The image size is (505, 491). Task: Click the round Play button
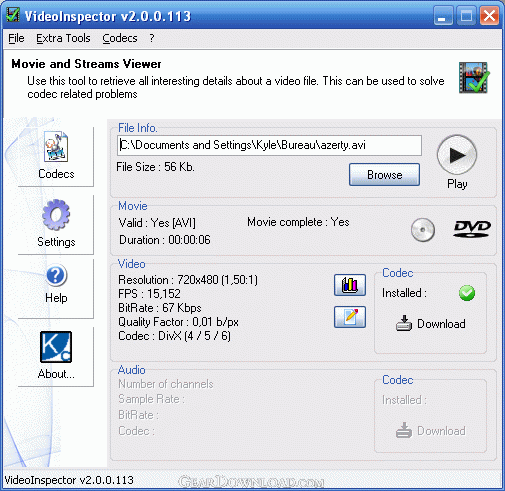[x=457, y=155]
